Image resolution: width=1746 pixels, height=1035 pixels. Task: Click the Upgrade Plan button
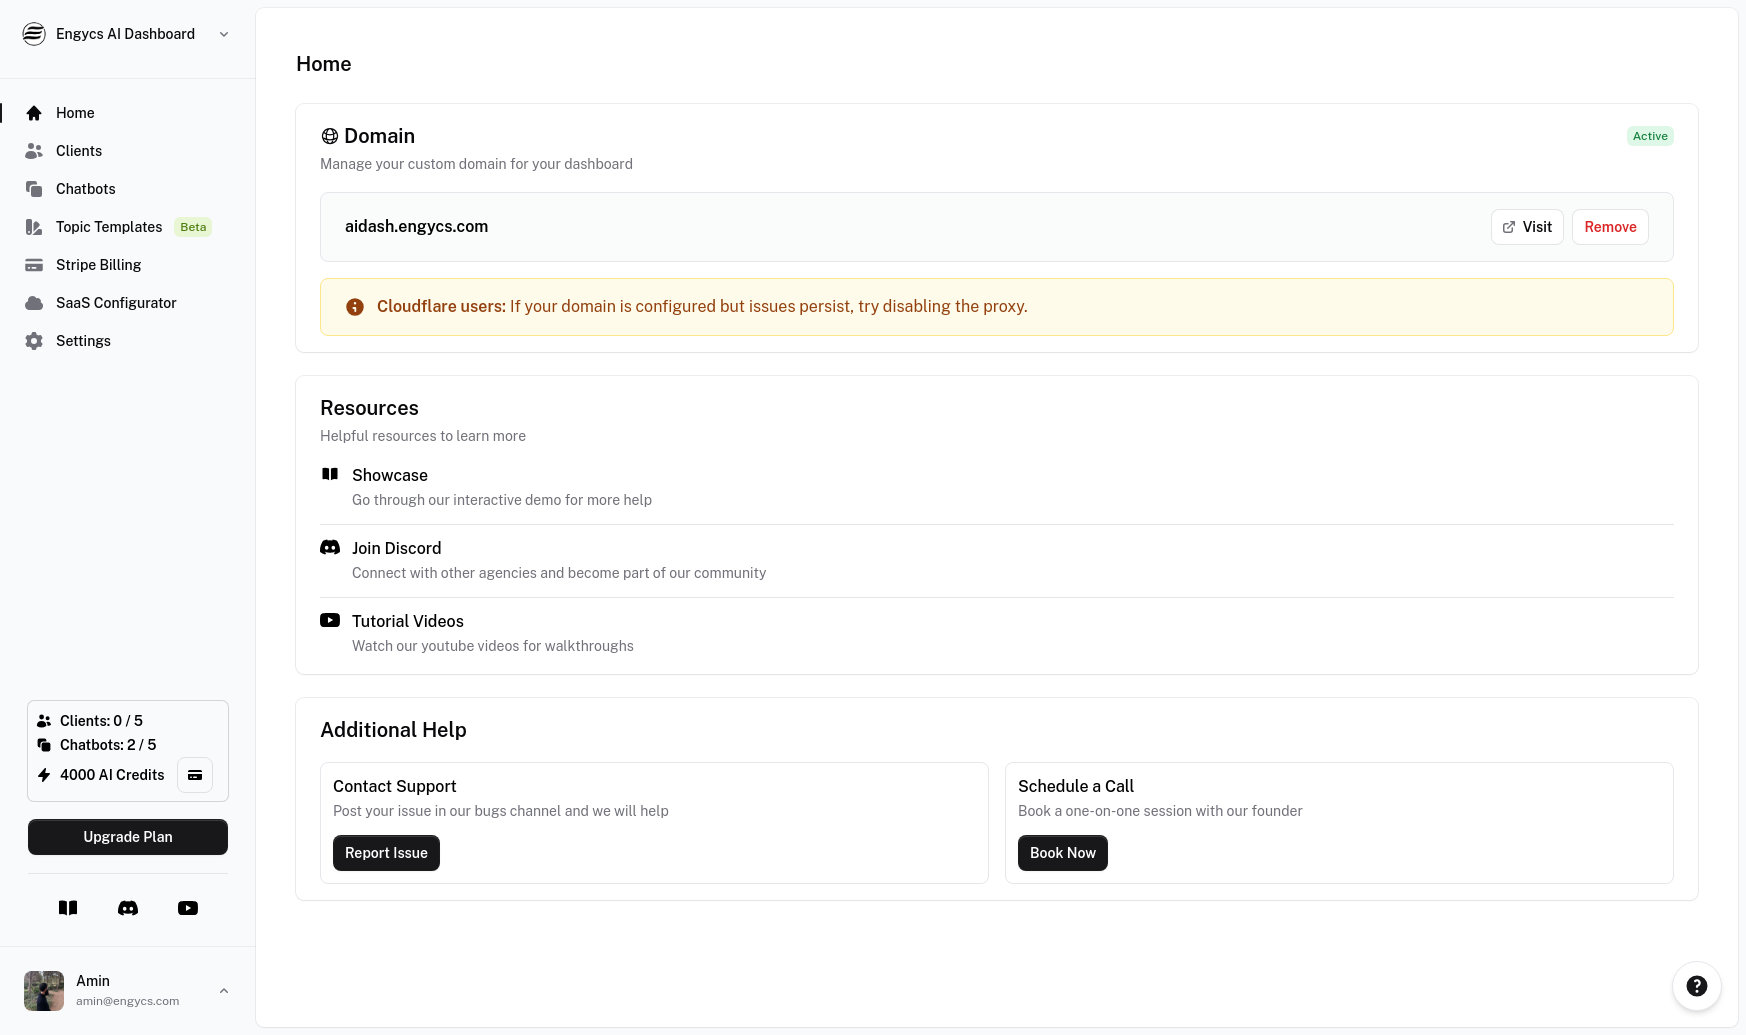[128, 837]
